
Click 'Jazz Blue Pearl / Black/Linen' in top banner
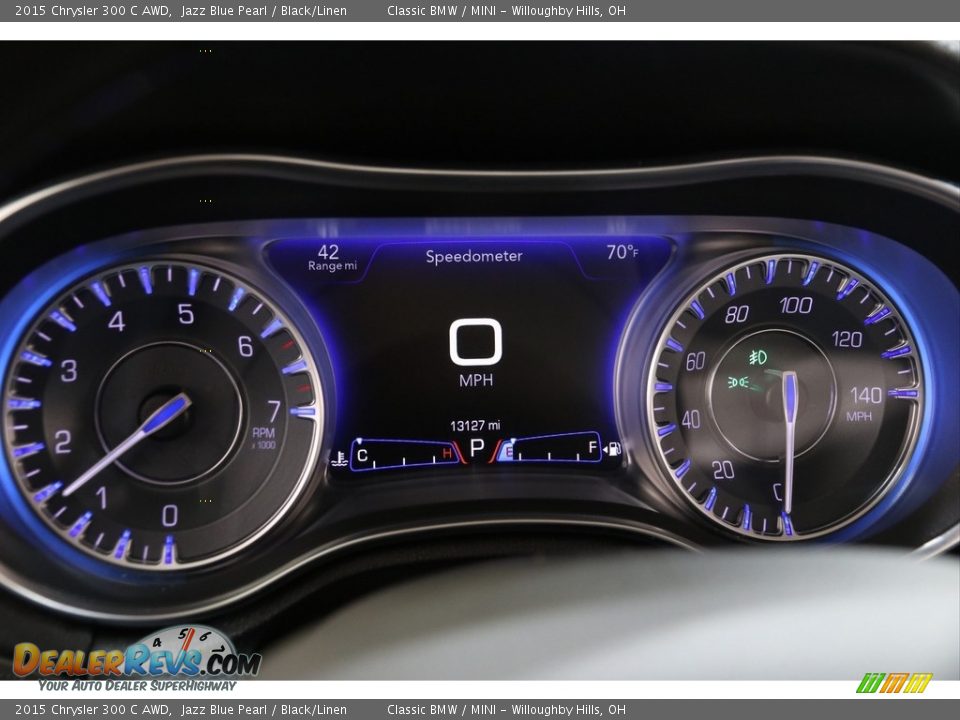[x=264, y=10]
